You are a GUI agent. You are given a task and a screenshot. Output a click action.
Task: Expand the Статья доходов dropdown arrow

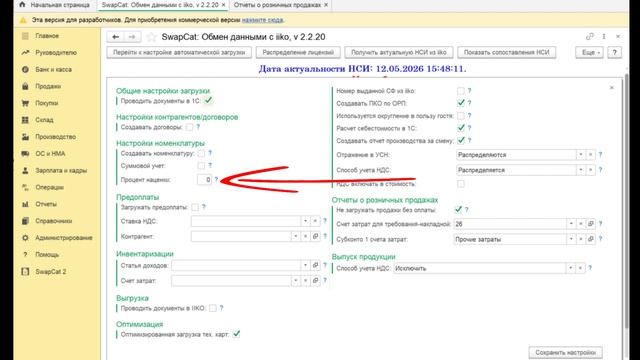click(305, 265)
